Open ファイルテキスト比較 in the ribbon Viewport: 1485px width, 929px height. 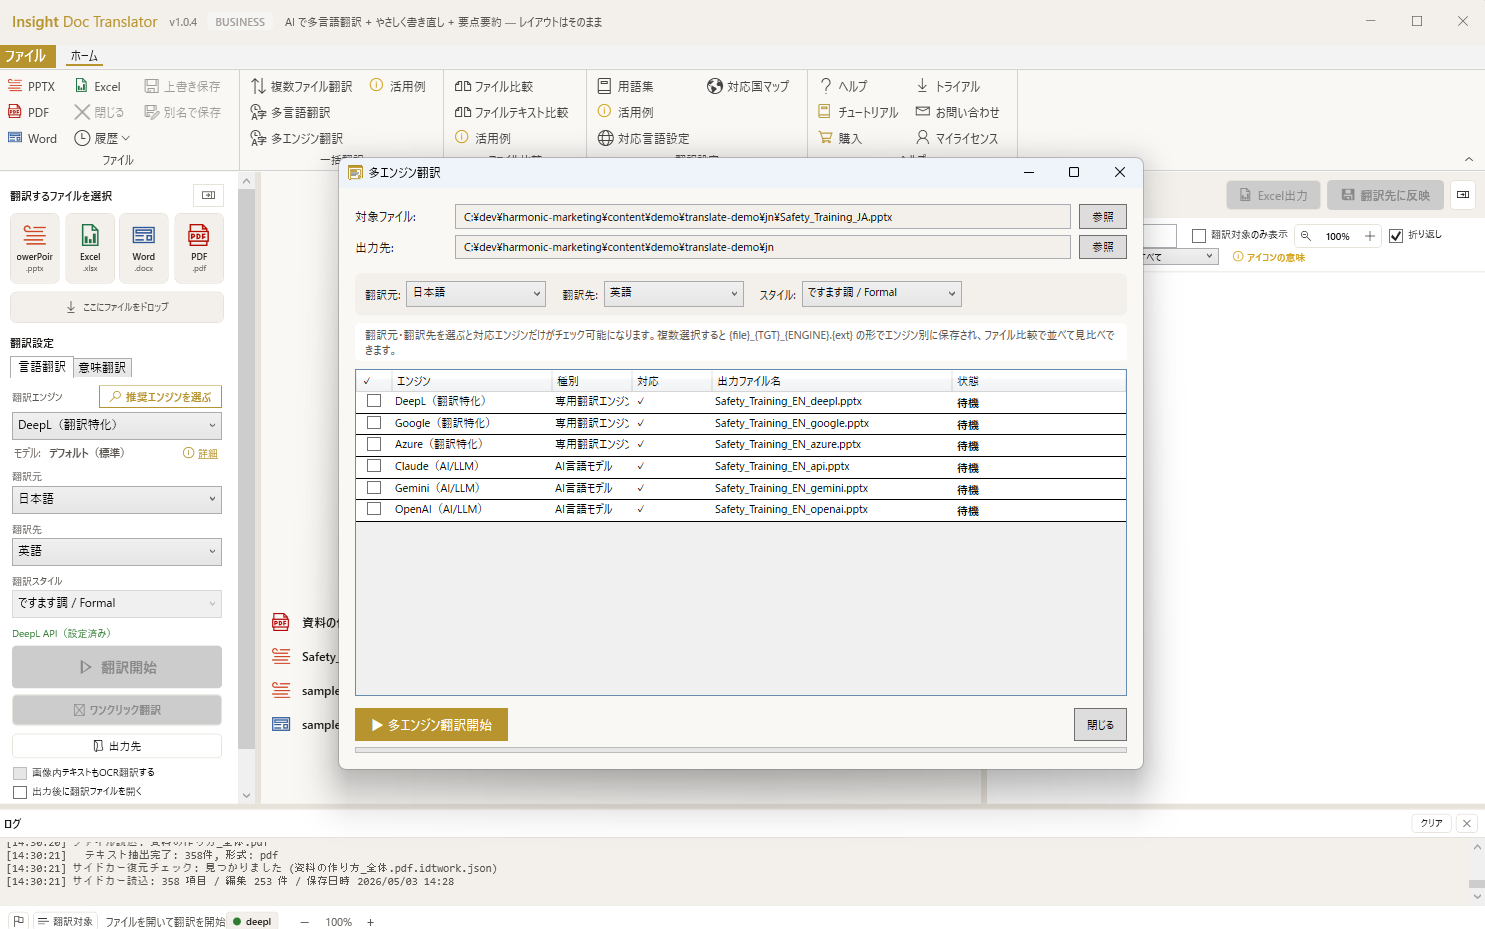(x=511, y=112)
